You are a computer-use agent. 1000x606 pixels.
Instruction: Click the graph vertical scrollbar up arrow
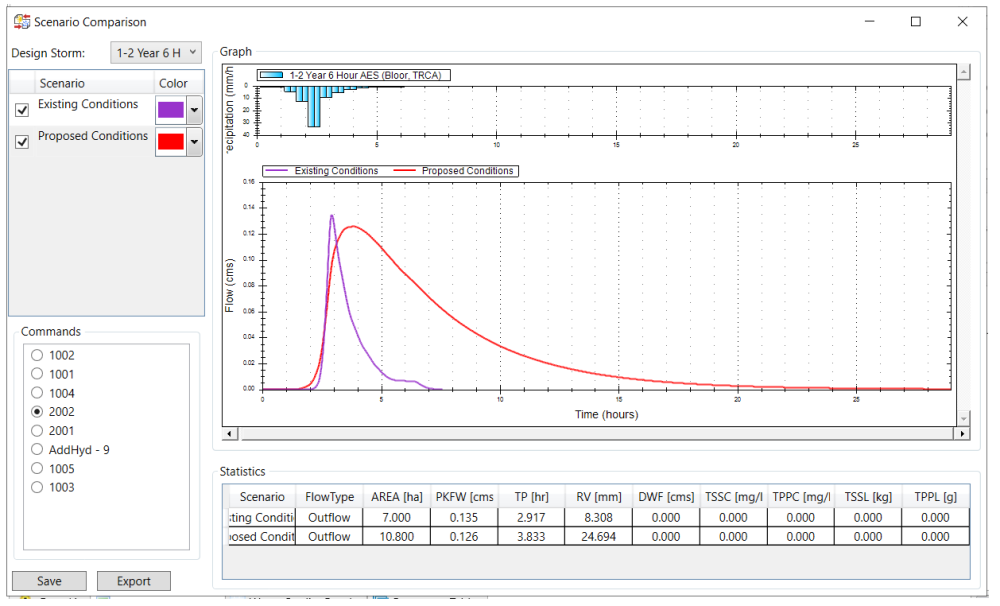964,72
